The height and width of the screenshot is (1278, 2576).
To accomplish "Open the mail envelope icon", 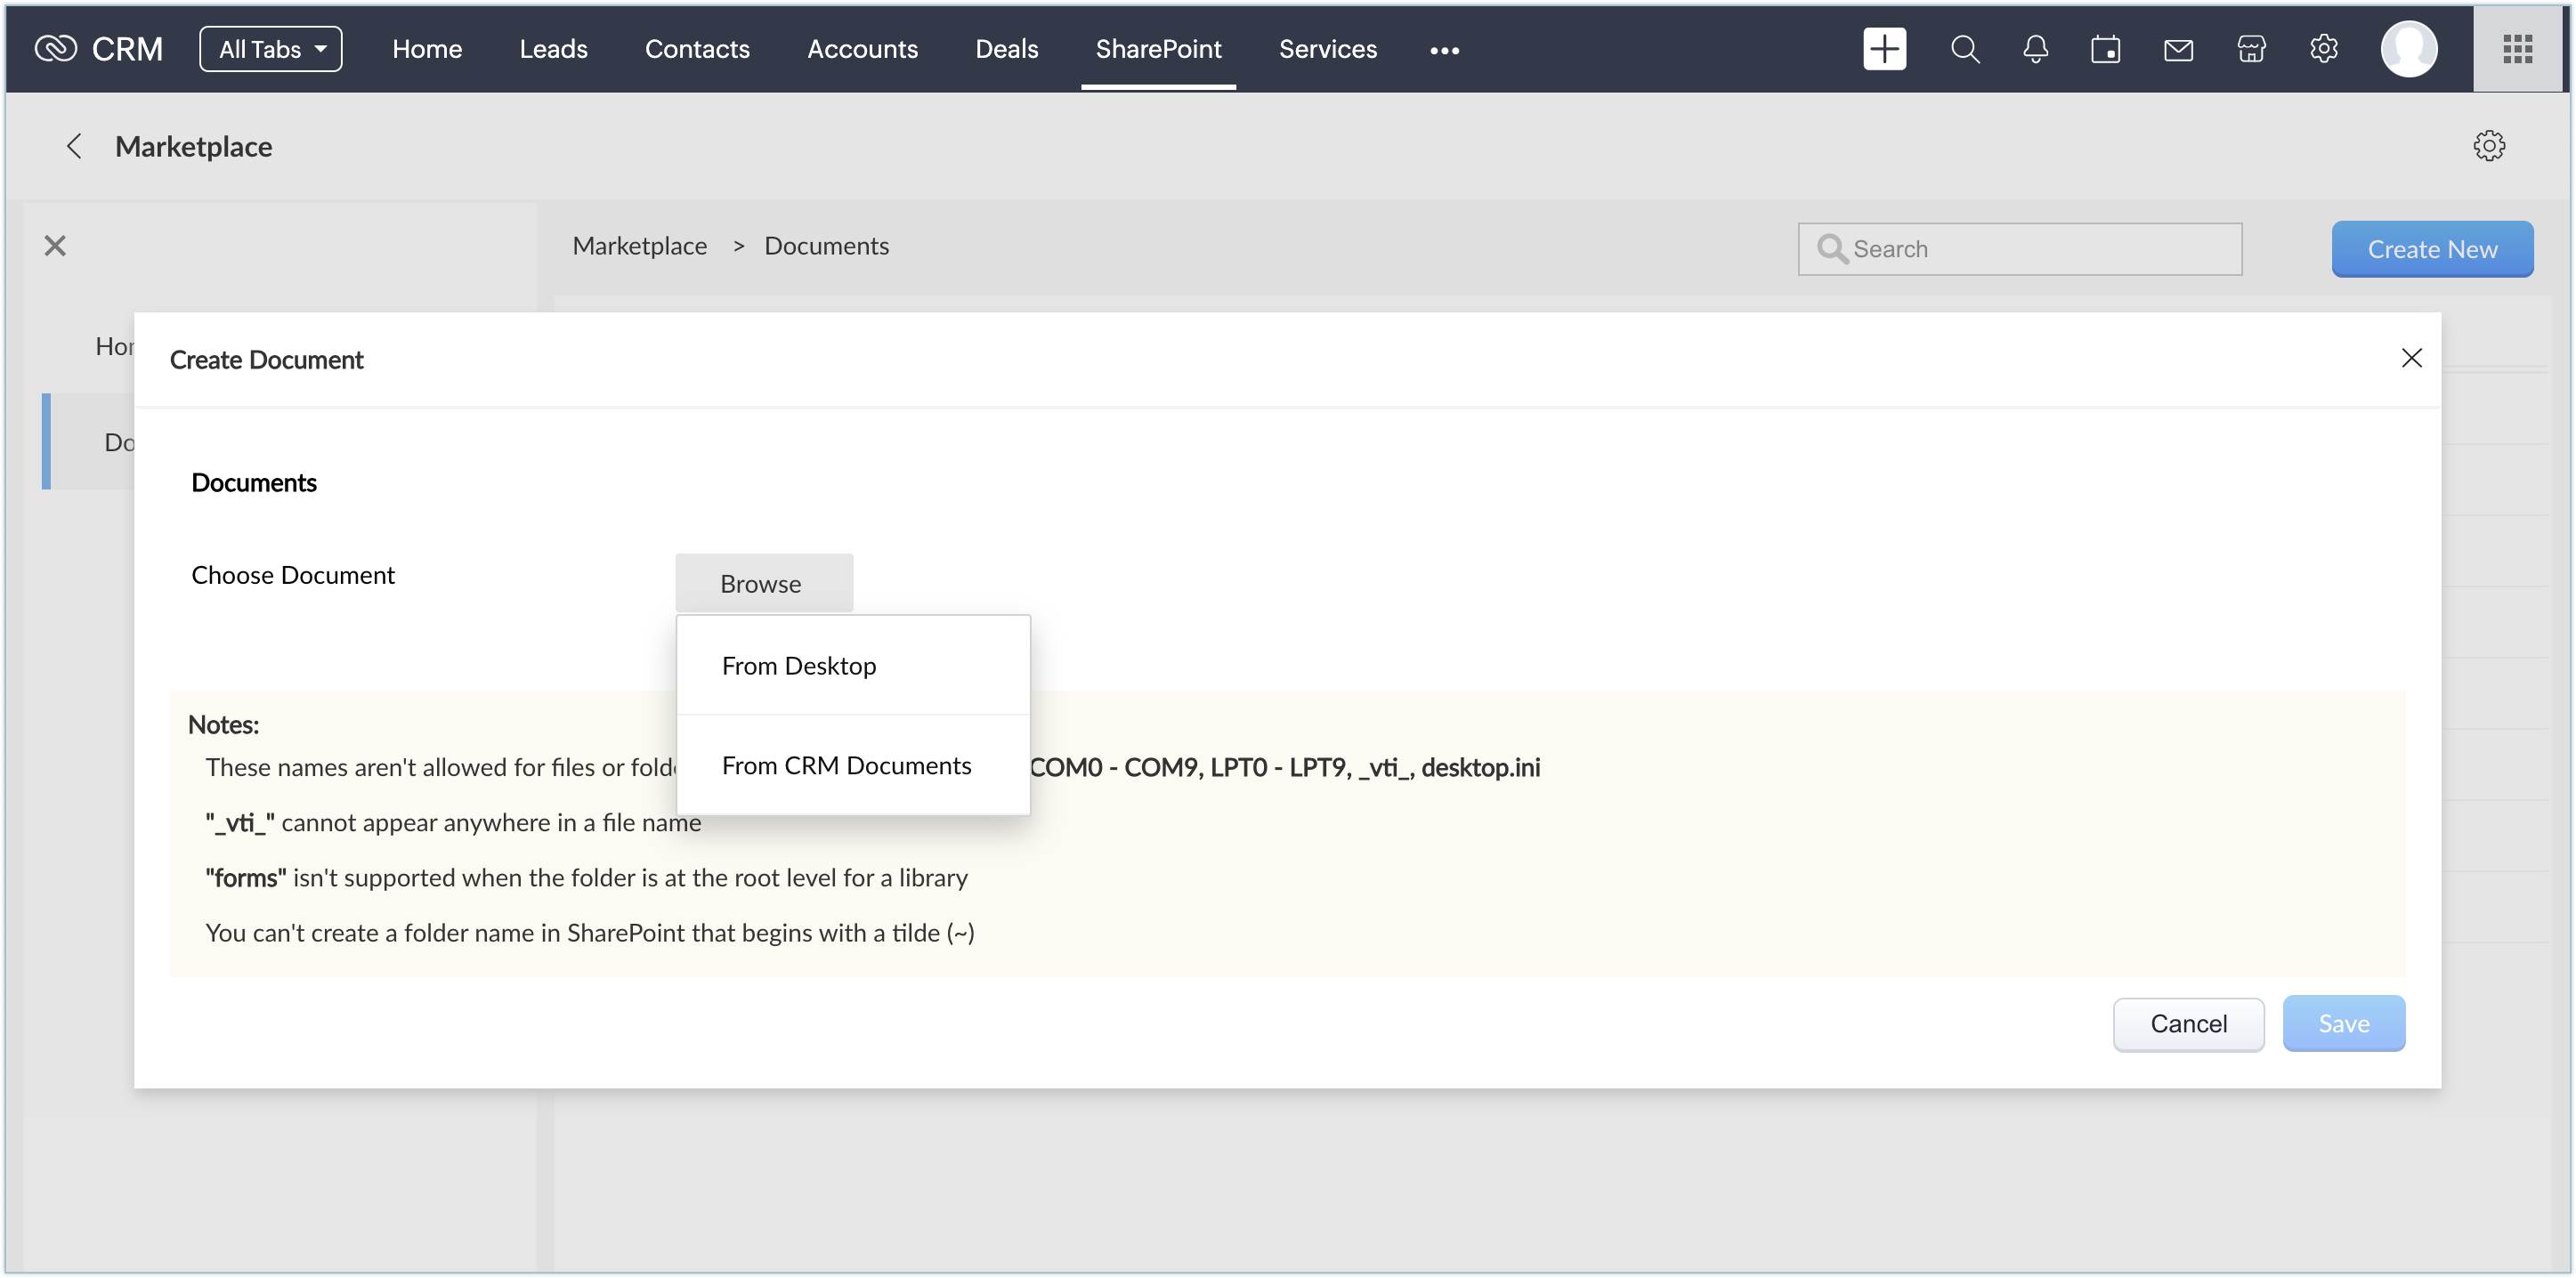I will tap(2178, 49).
